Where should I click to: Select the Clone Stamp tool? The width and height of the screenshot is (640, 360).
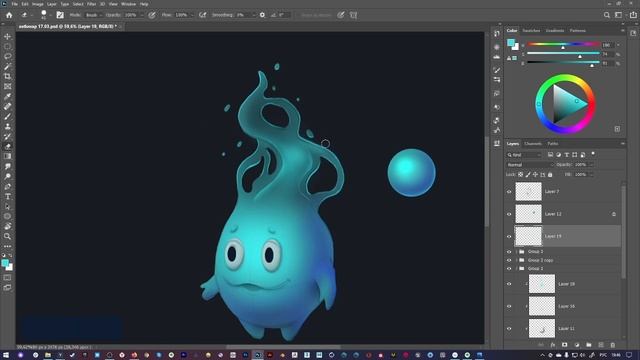7,127
